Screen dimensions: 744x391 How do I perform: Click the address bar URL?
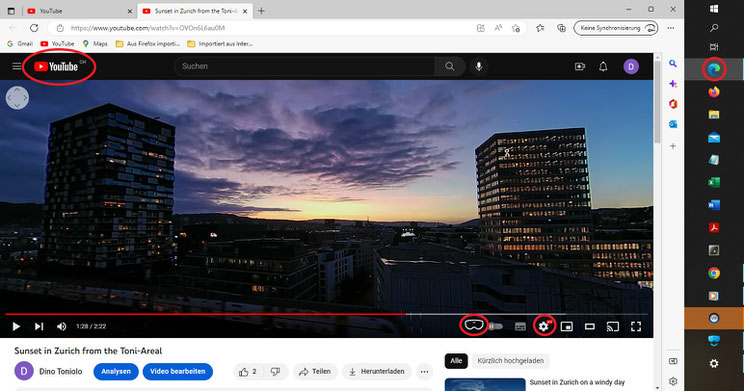pyautogui.click(x=148, y=28)
